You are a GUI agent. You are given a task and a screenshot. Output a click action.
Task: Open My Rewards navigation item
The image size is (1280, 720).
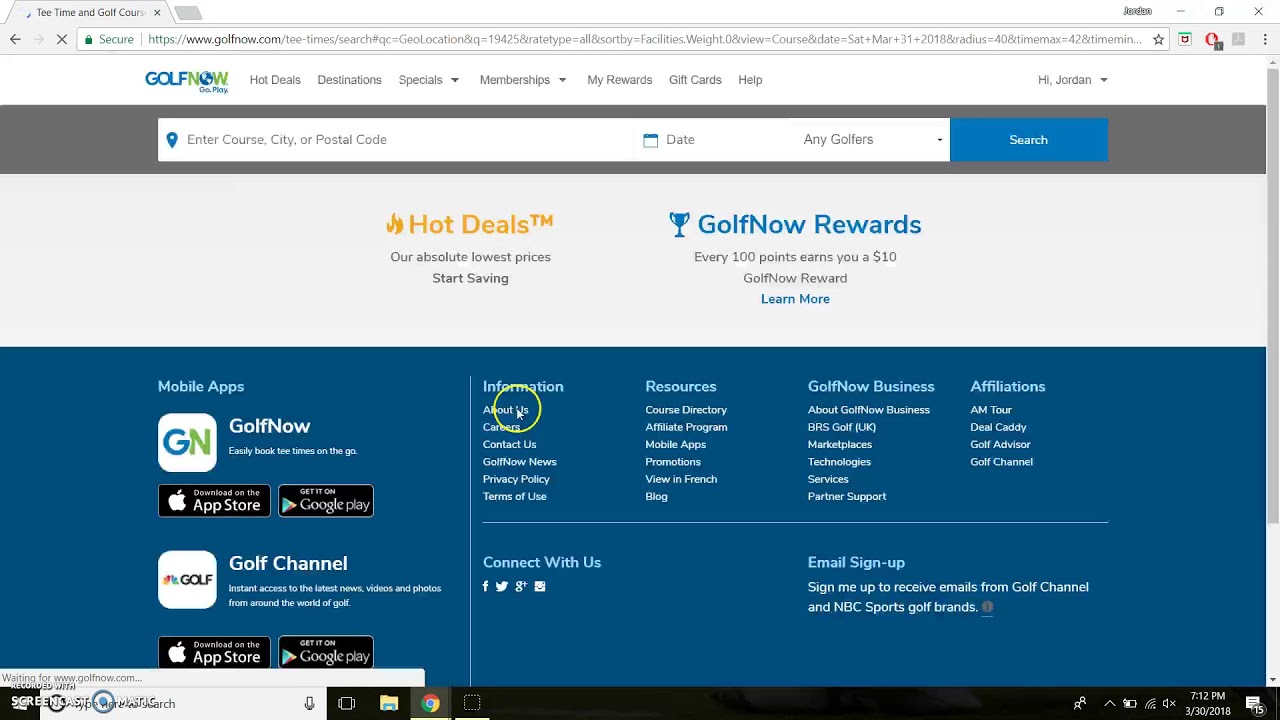point(619,80)
